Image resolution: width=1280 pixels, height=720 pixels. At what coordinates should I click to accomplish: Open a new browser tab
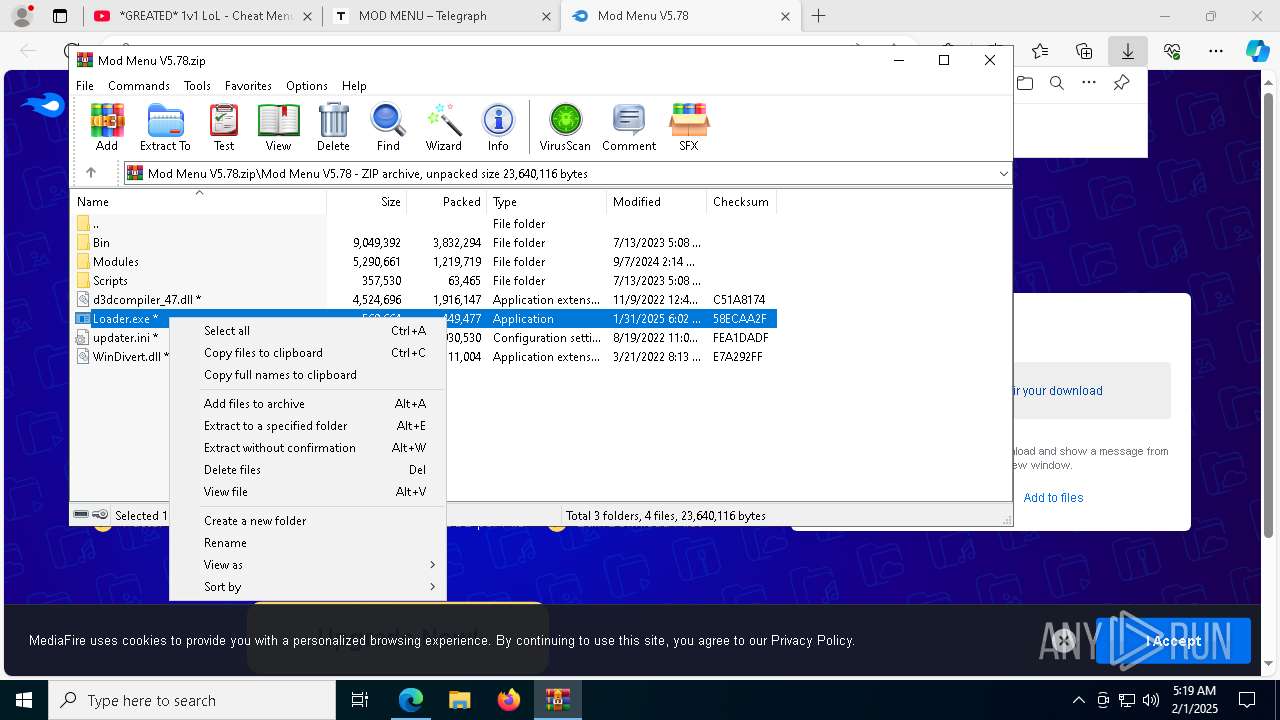click(x=819, y=16)
